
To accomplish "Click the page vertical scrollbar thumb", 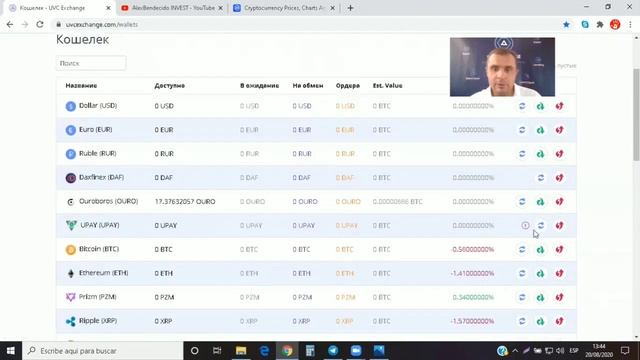I will coord(636,114).
